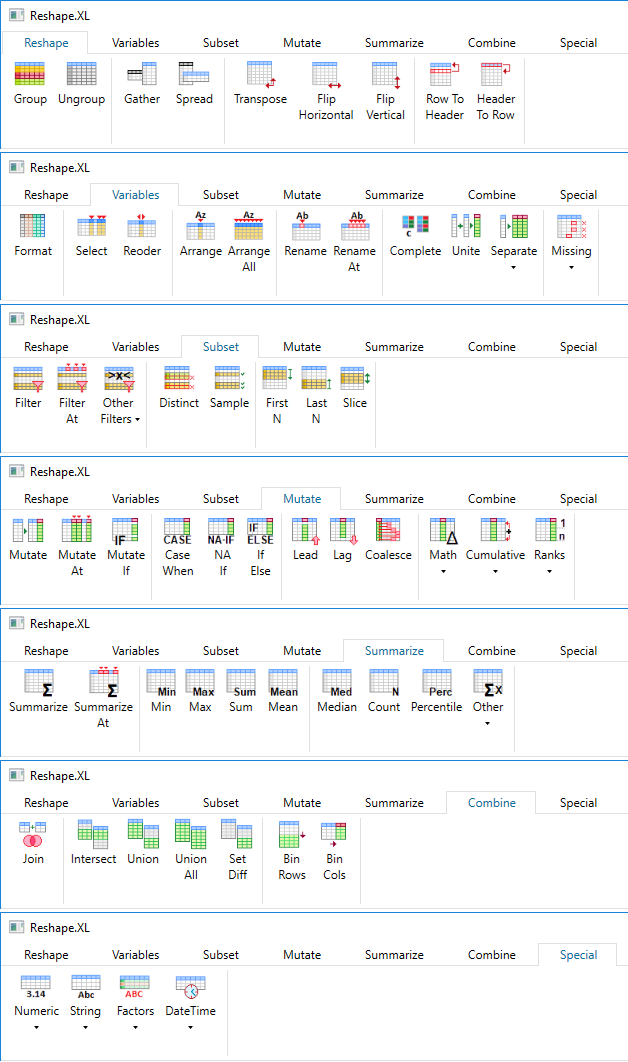Click the Summarize At icon
Viewport: 628px width, 1062px height.
pos(104,682)
